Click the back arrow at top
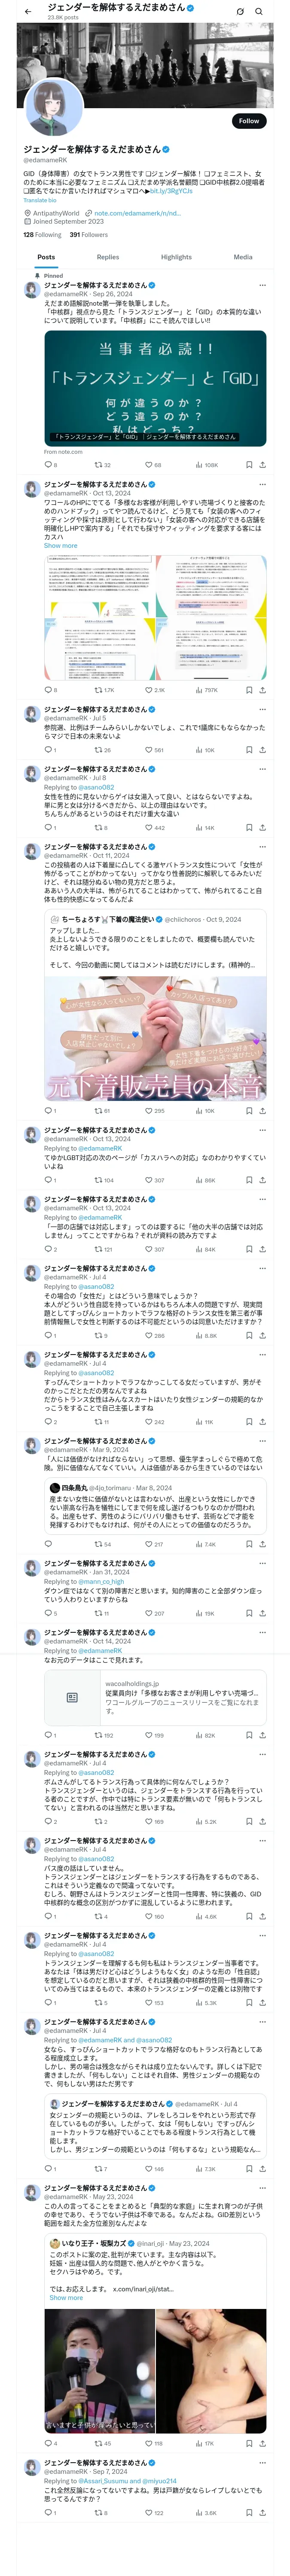290x2576 pixels. tap(28, 11)
